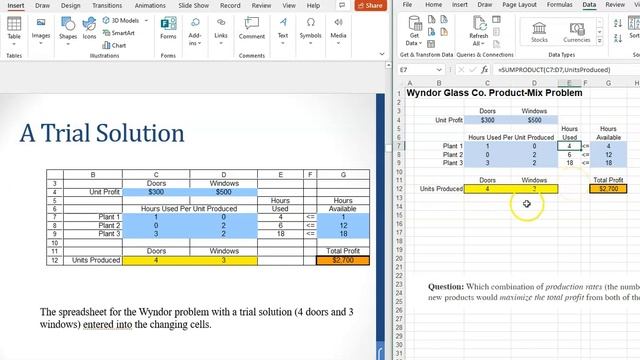640x360 pixels.
Task: Select the blue $300 unit profit cell in Excel
Action: pyautogui.click(x=487, y=120)
